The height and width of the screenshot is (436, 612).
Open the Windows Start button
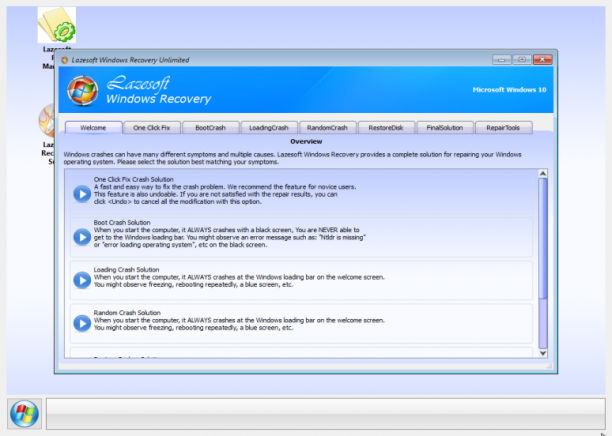(24, 414)
